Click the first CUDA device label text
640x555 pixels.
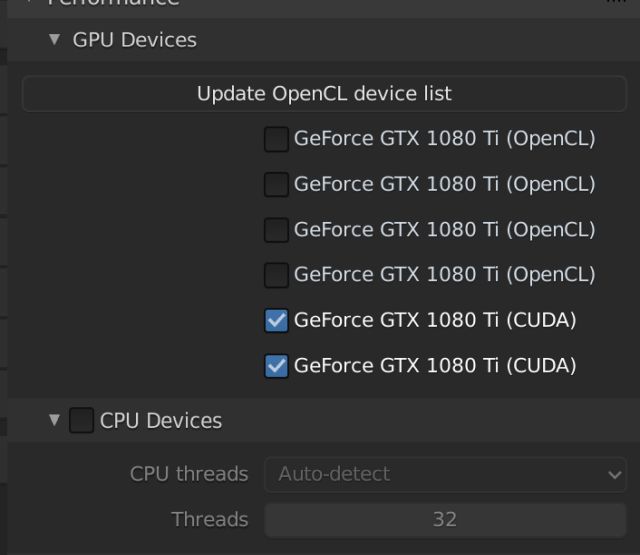435,320
